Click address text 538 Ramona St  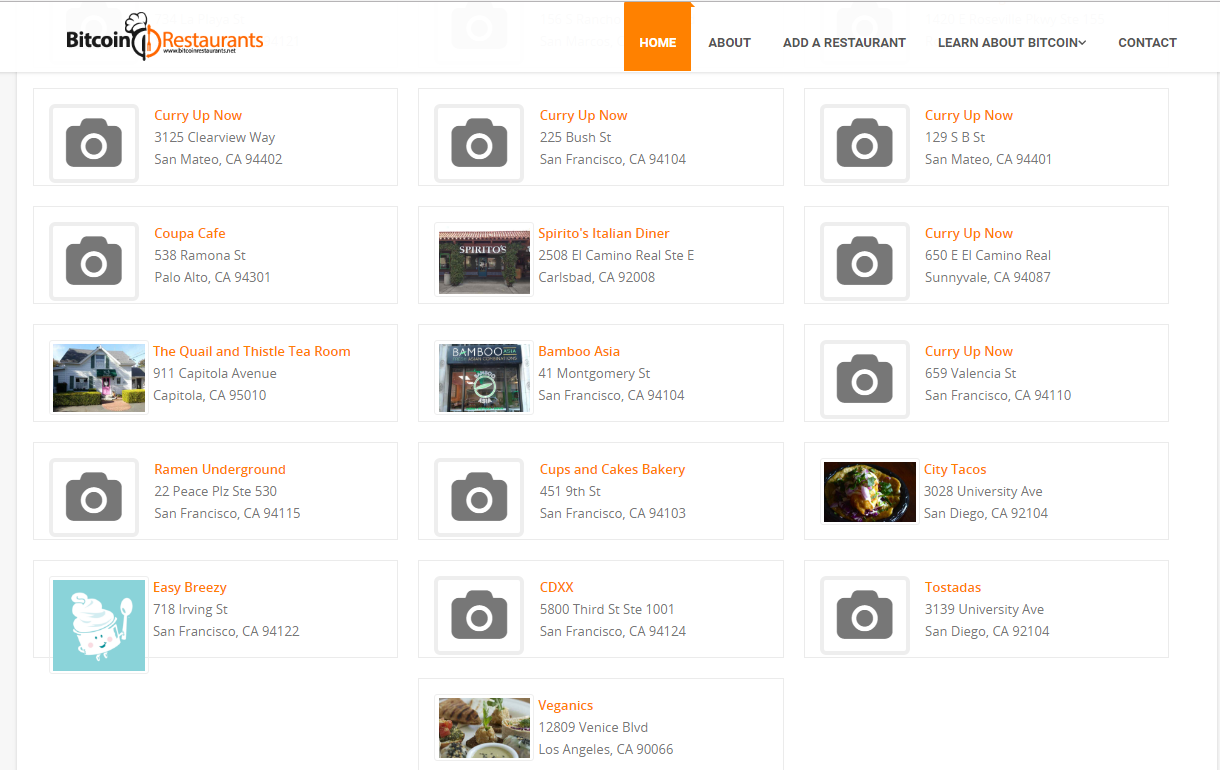(200, 255)
